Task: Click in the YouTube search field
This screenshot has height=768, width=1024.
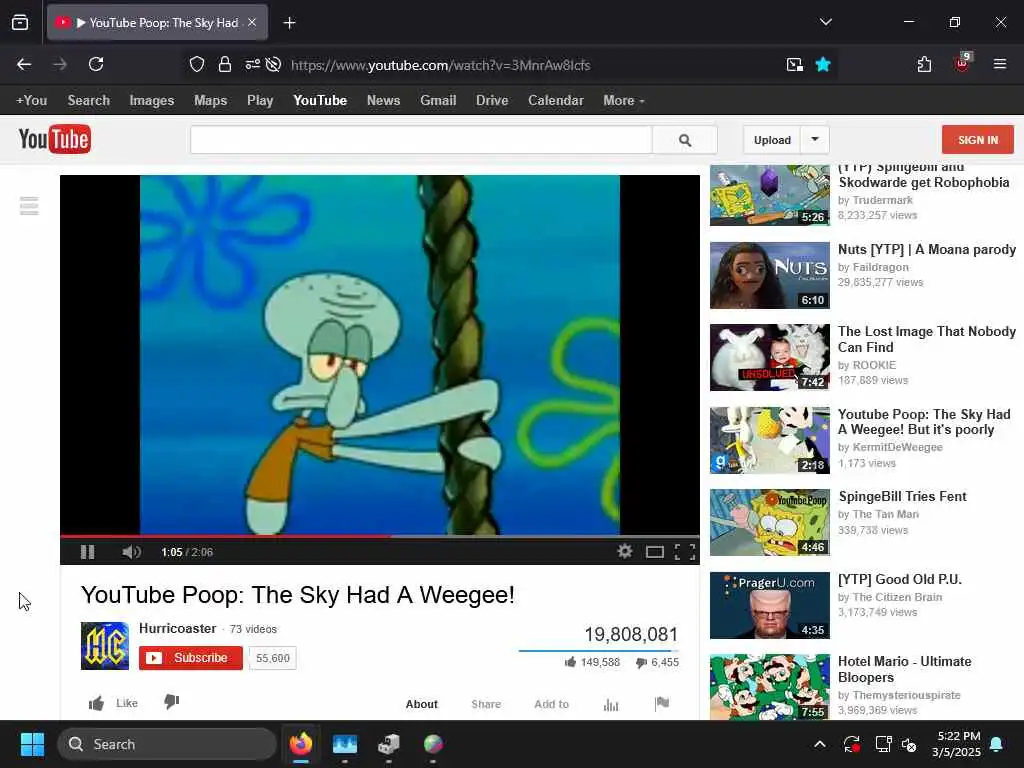Action: (x=421, y=140)
